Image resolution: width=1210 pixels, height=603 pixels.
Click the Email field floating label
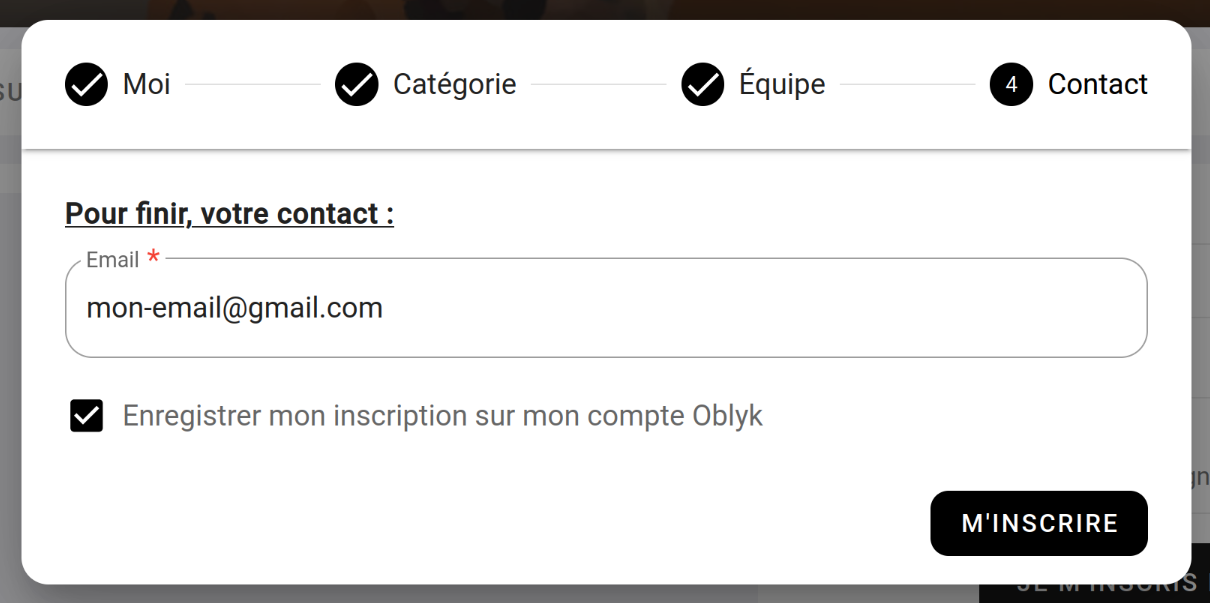(112, 260)
